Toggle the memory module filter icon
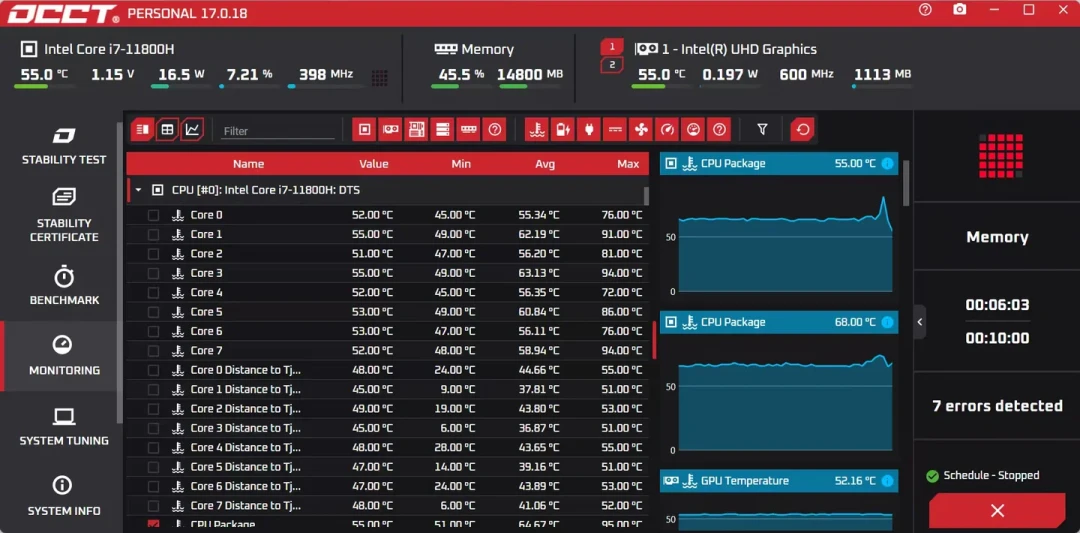The height and width of the screenshot is (533, 1080). pyautogui.click(x=468, y=129)
